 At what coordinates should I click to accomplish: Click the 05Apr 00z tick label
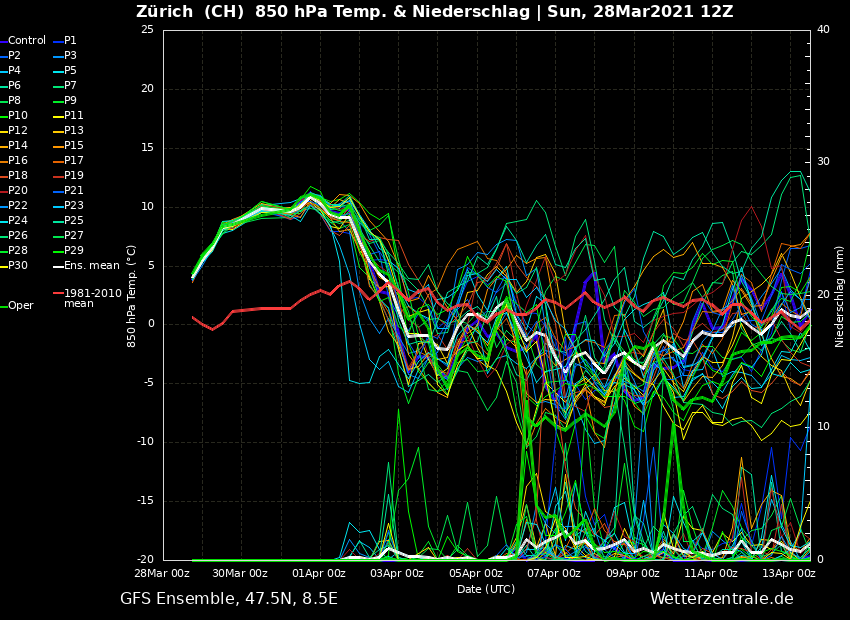pyautogui.click(x=475, y=573)
